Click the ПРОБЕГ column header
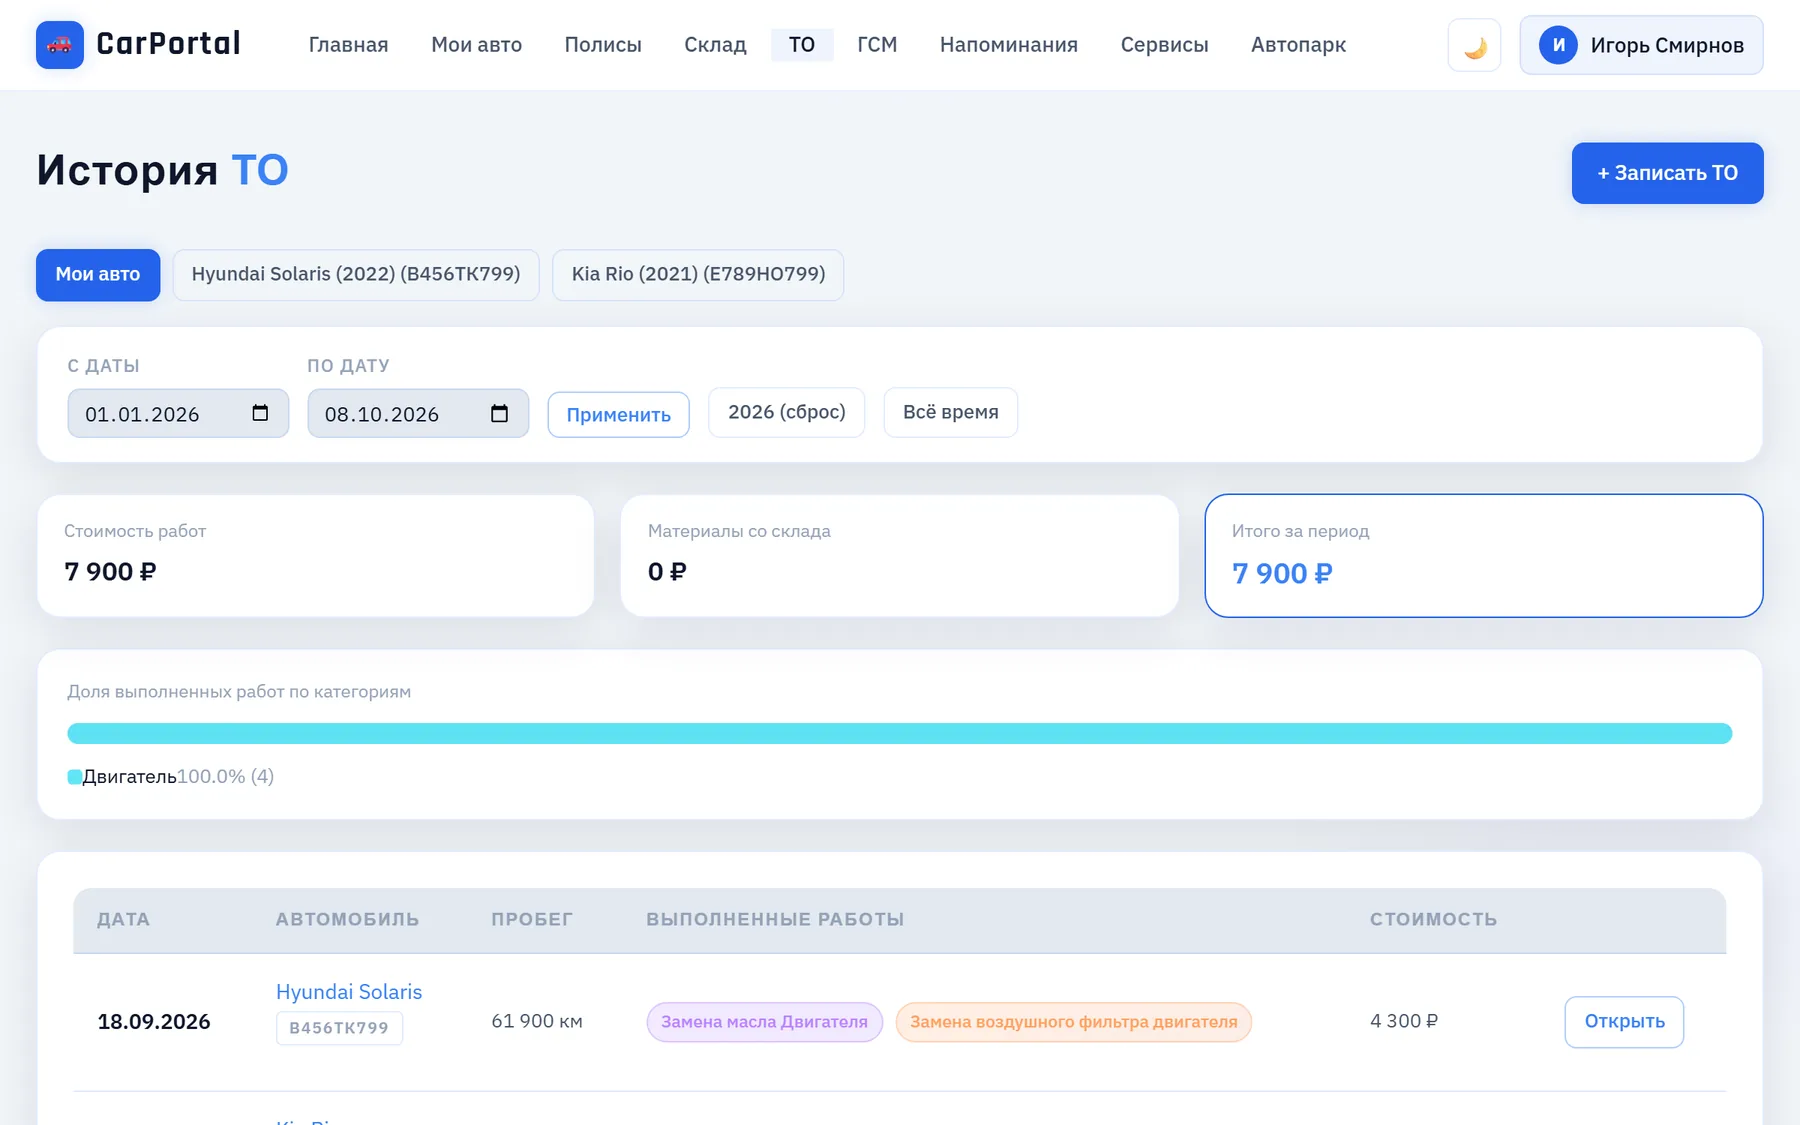 [x=532, y=919]
